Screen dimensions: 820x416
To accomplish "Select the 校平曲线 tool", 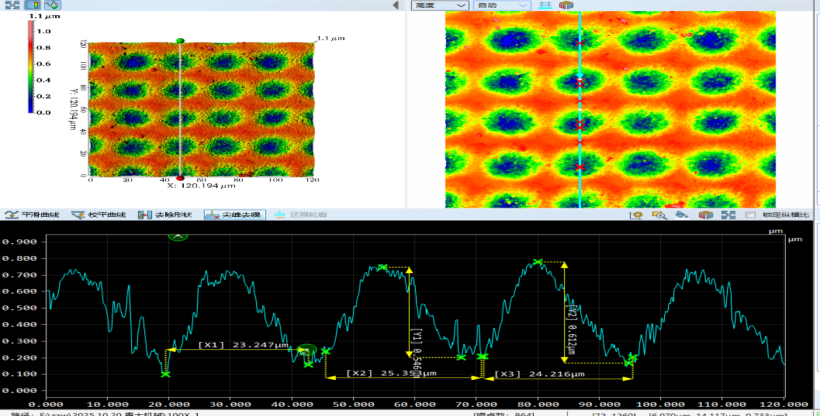I will pyautogui.click(x=101, y=215).
